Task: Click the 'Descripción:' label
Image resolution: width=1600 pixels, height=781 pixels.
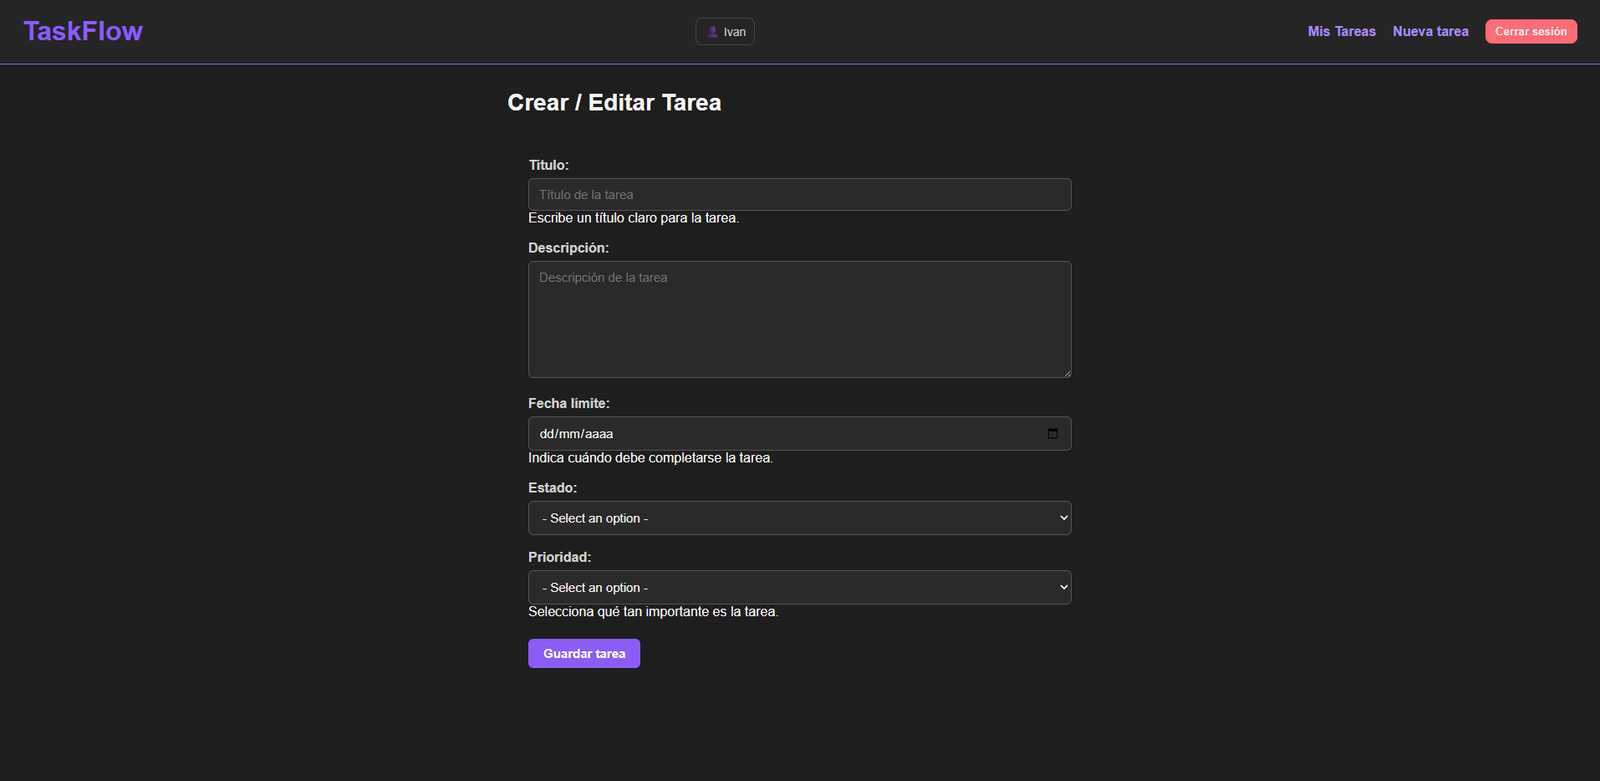Action: (568, 248)
